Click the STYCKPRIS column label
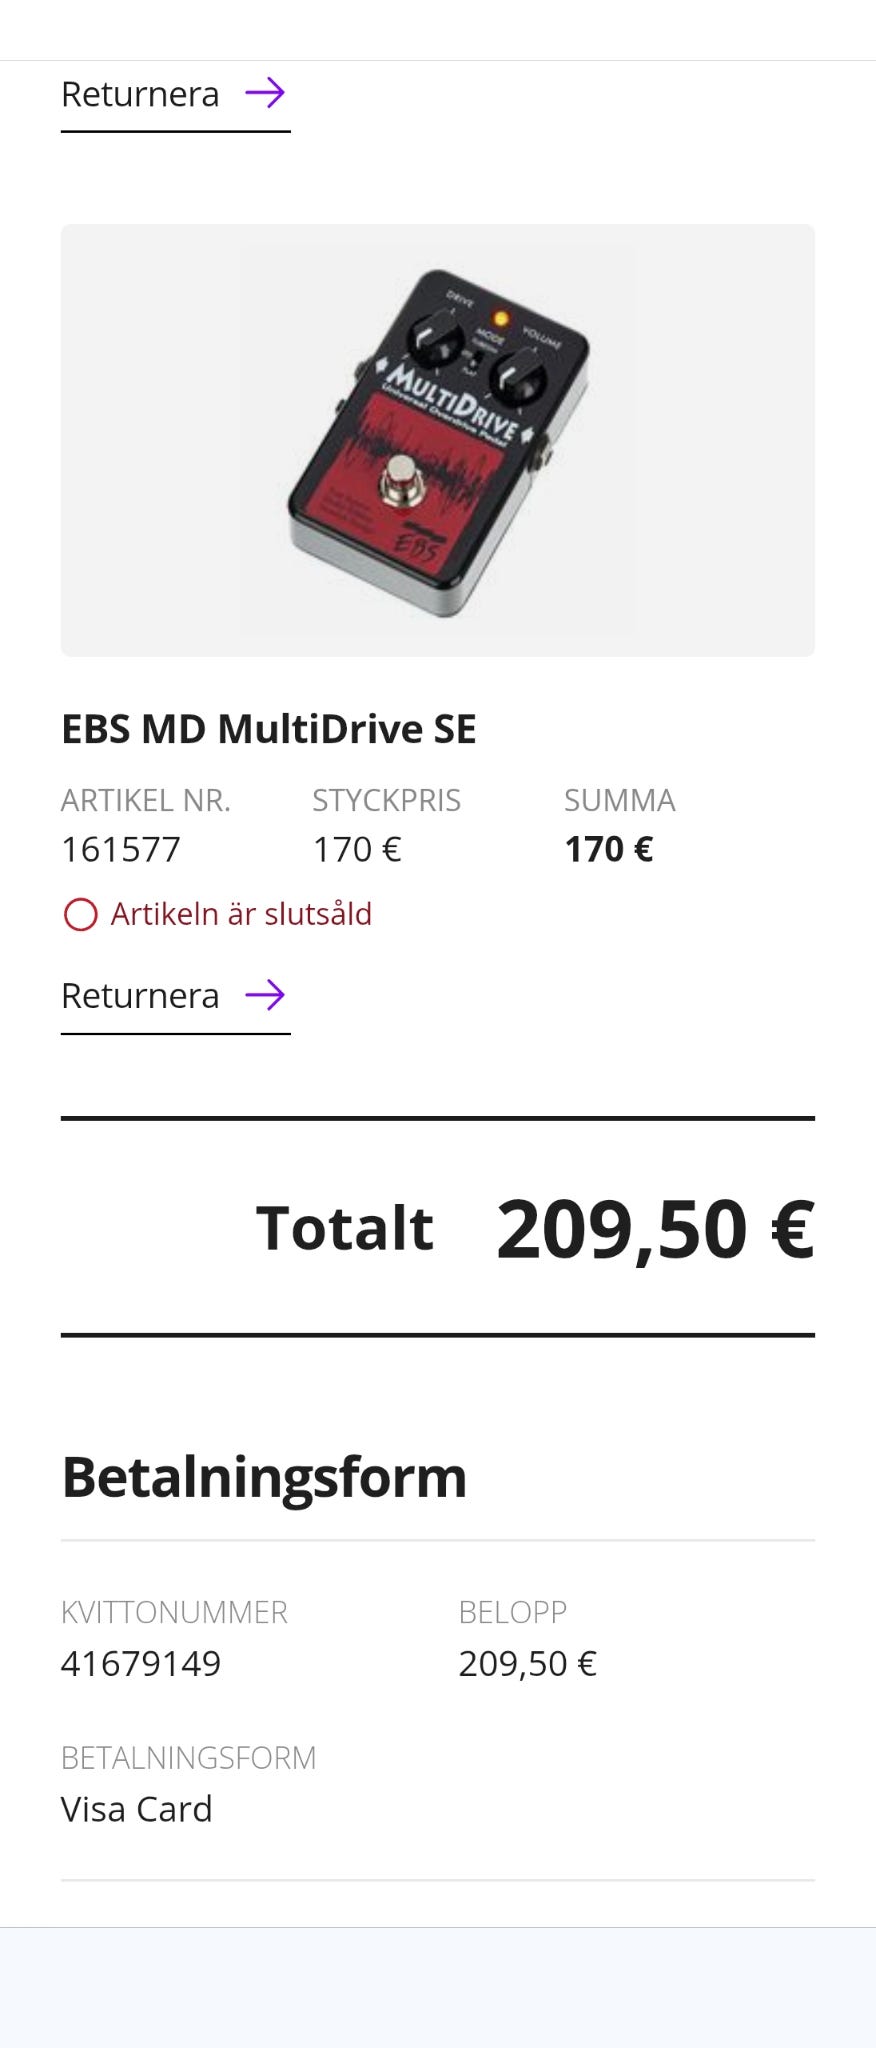The width and height of the screenshot is (876, 2048). pyautogui.click(x=386, y=800)
